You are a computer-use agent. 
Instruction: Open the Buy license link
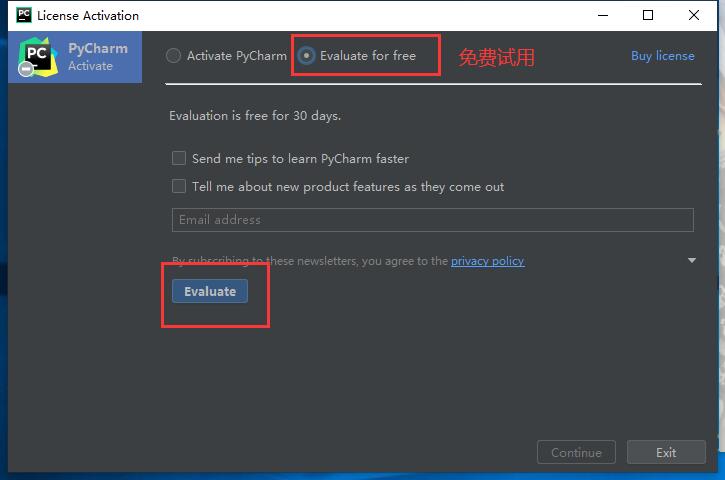coord(663,56)
